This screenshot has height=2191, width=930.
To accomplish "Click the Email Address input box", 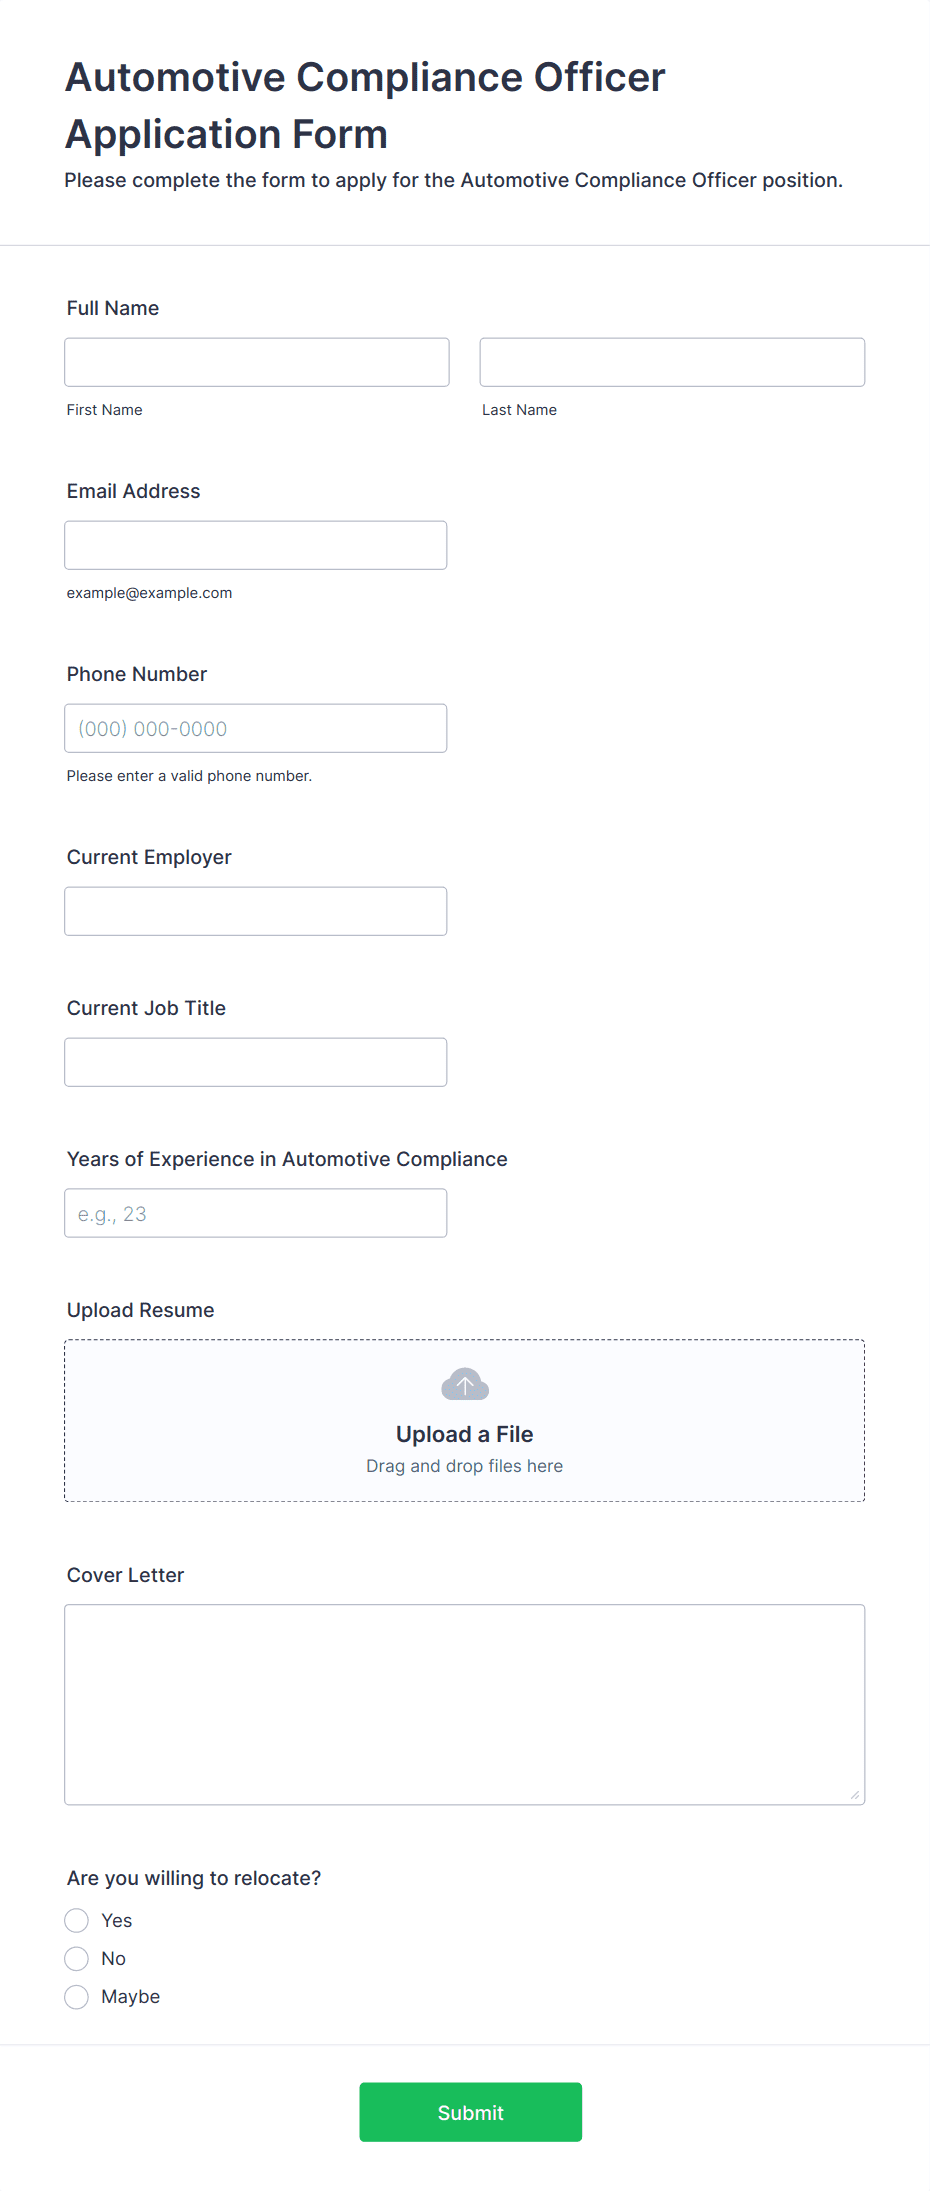I will 256,545.
